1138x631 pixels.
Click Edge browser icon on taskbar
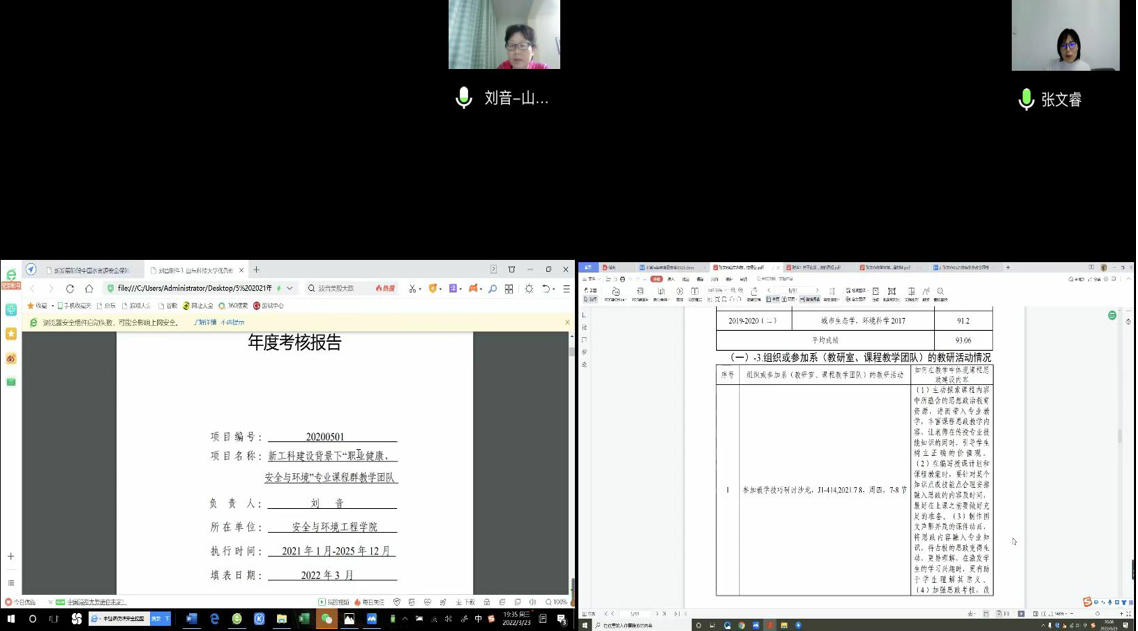point(214,619)
